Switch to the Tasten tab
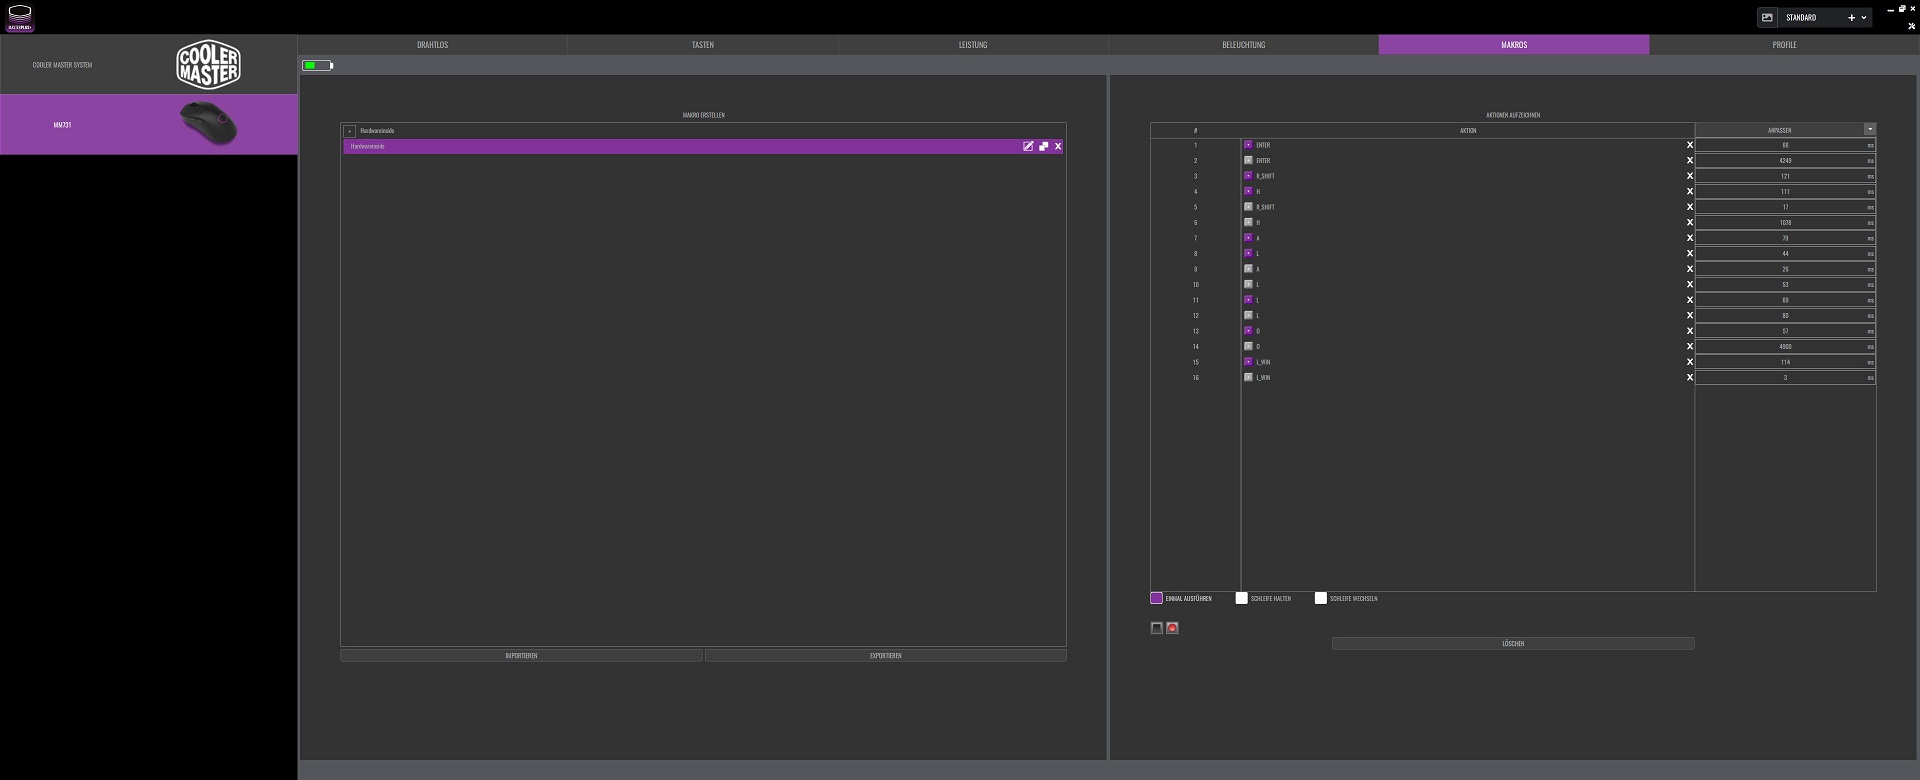Viewport: 1920px width, 780px height. click(702, 45)
